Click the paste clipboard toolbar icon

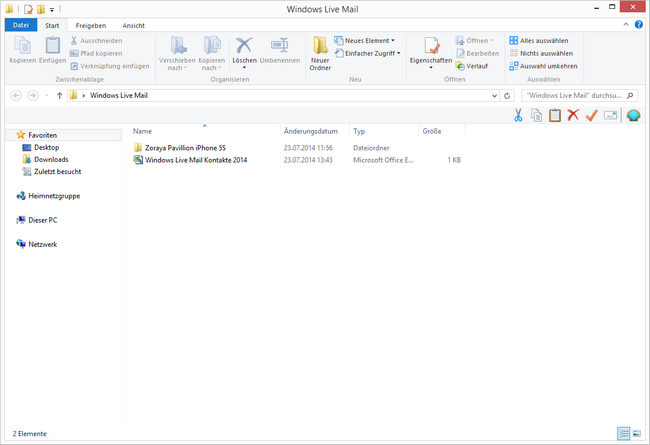coord(555,115)
